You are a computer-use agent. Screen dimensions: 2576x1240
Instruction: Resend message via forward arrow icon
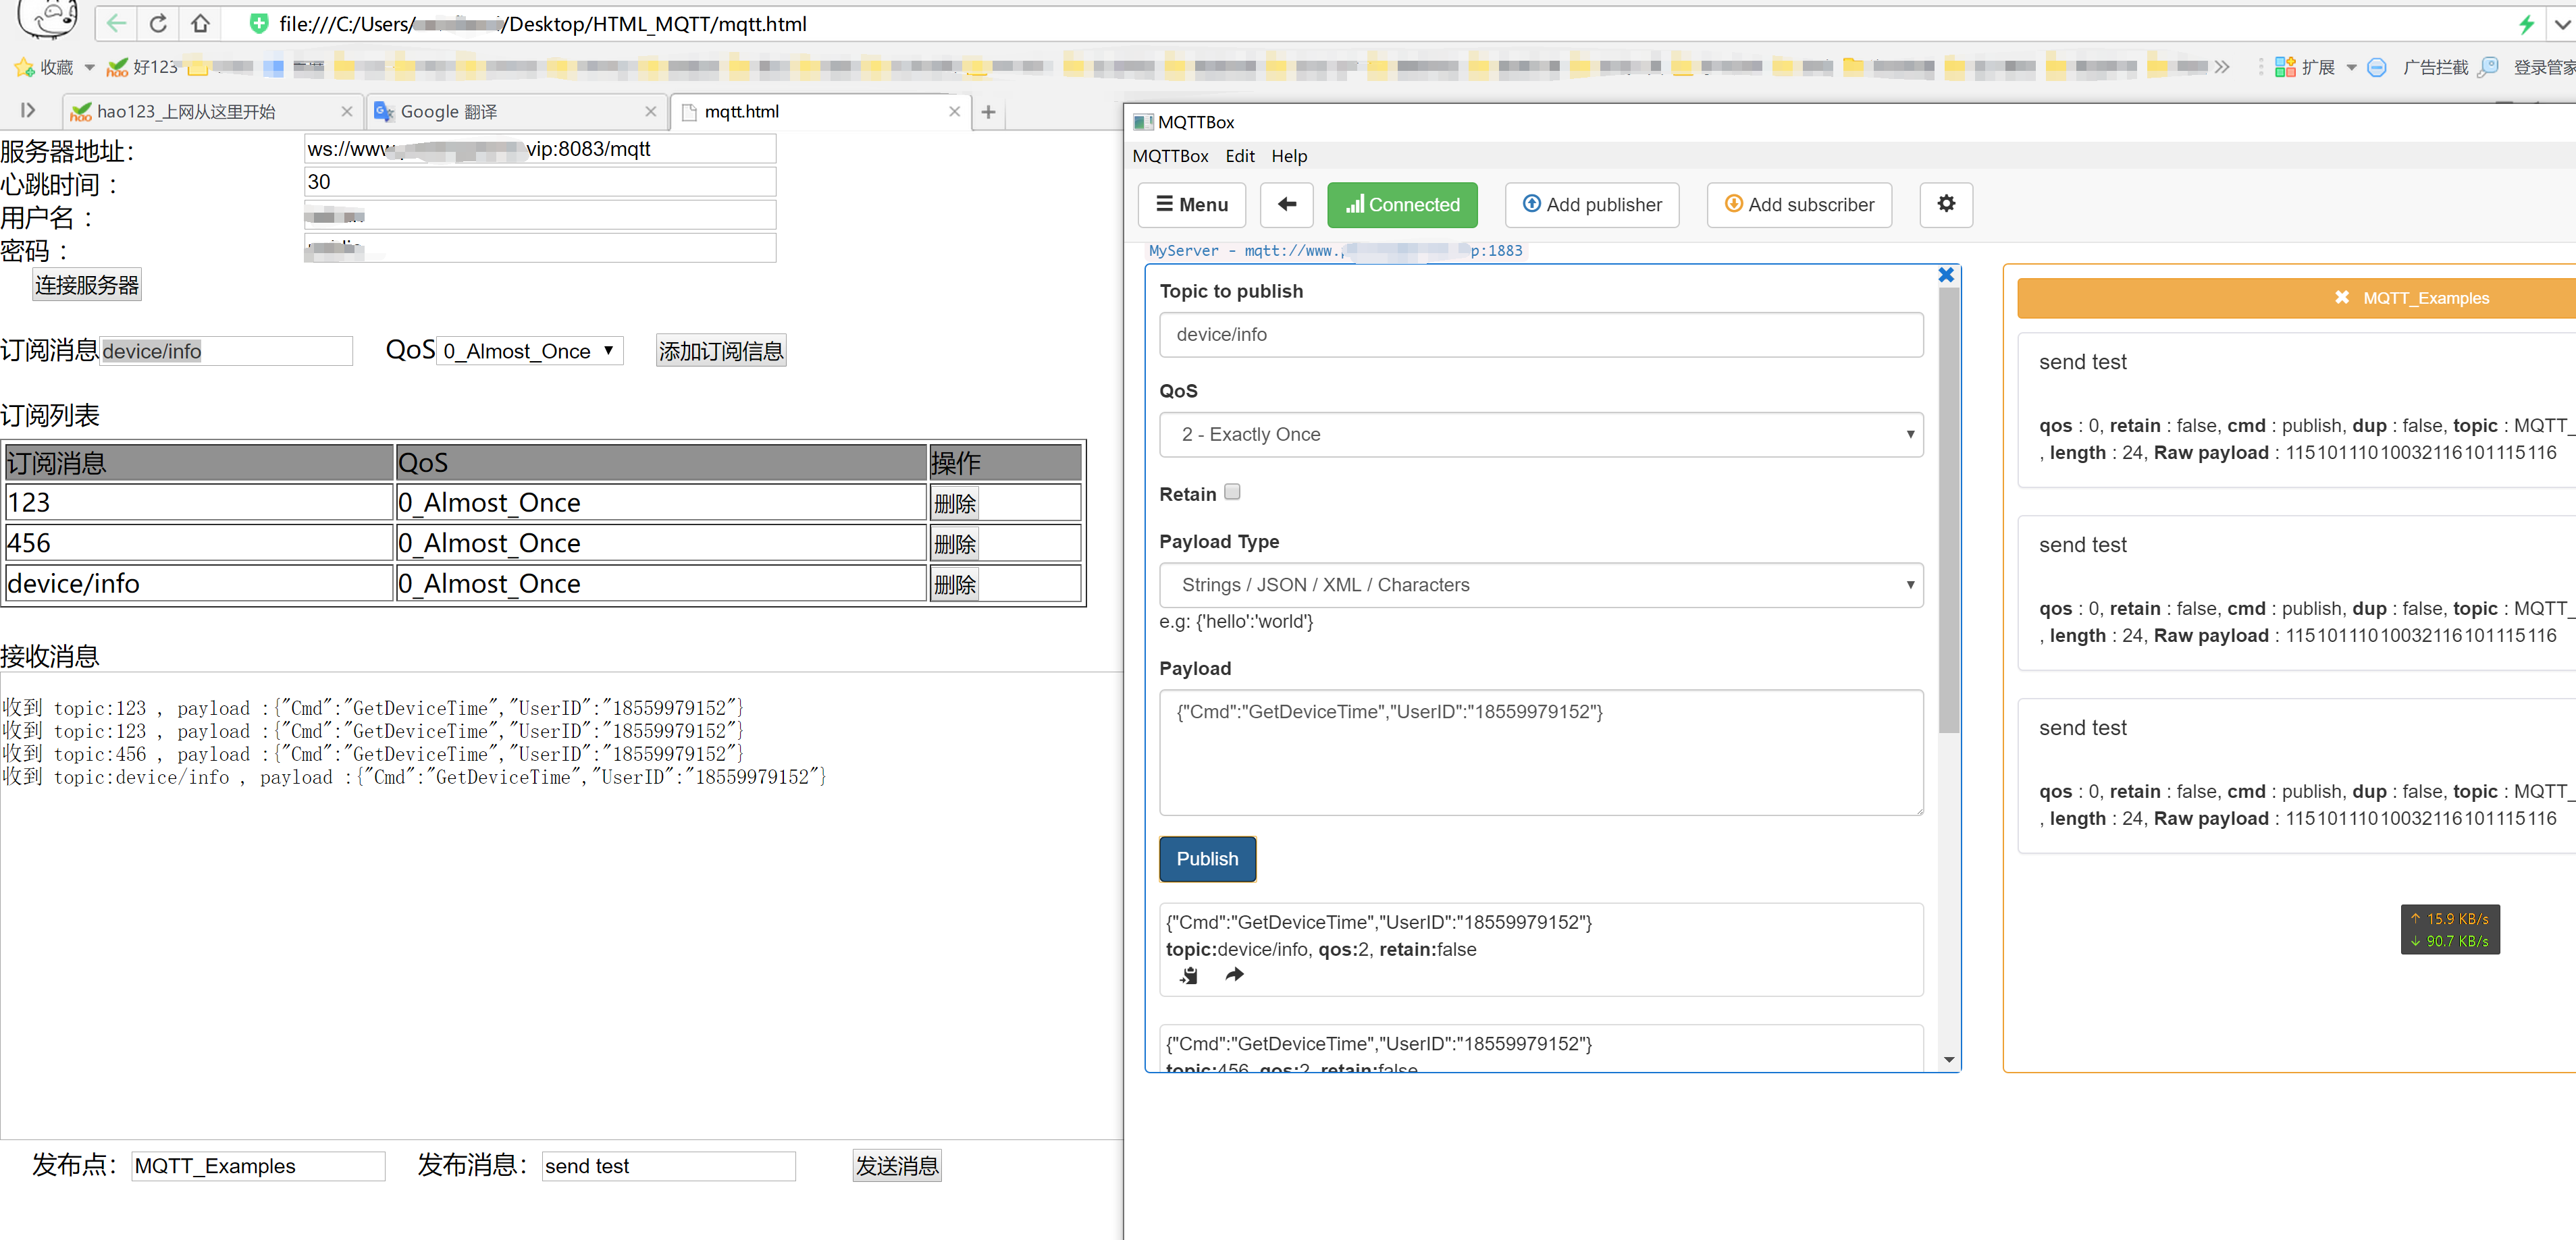pos(1233,975)
